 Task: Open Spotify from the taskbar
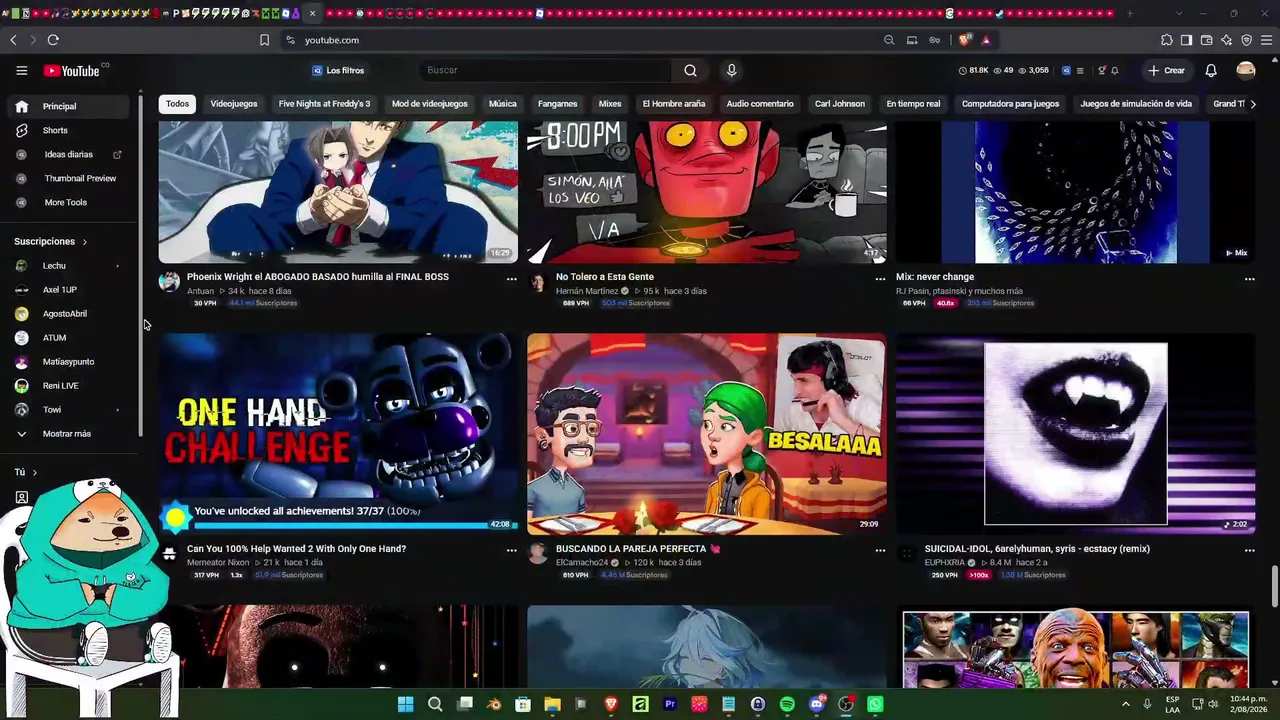pyautogui.click(x=787, y=705)
